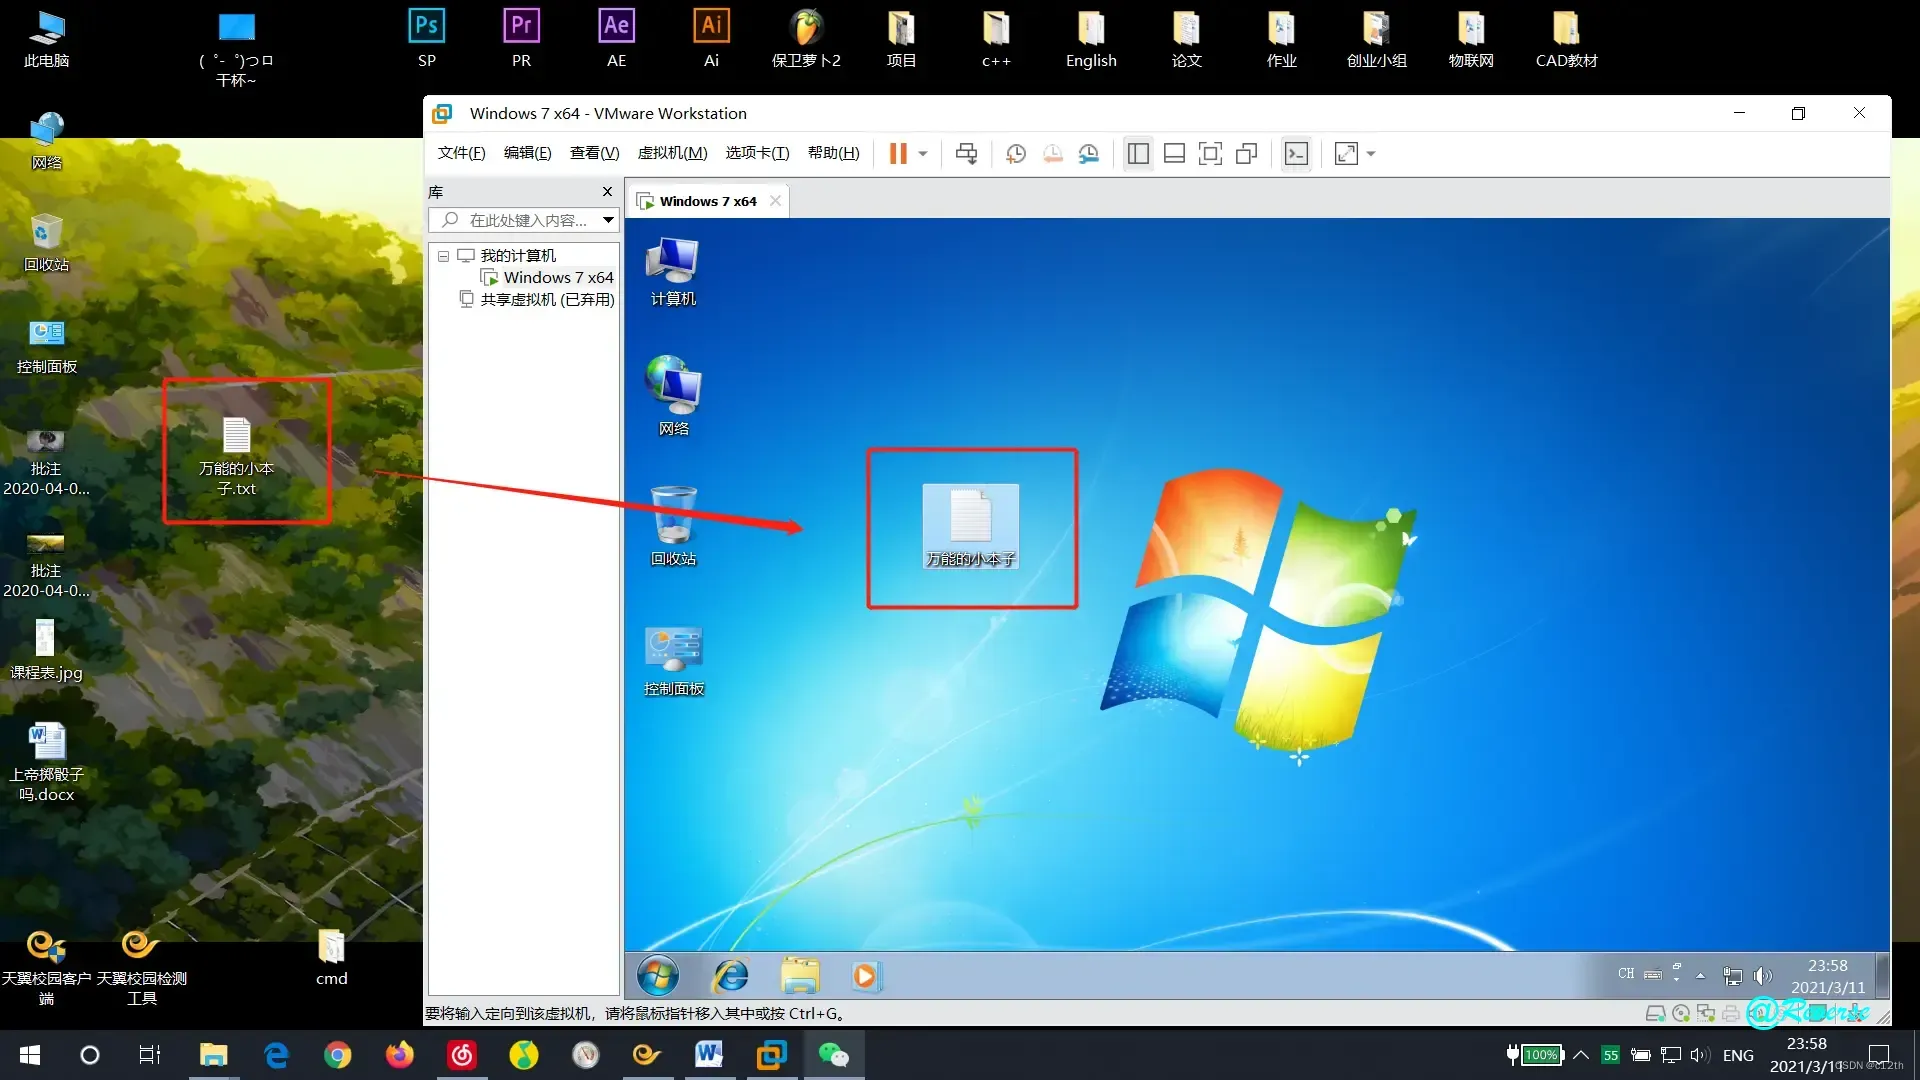
Task: Click the hard disk device status icon
Action: pos(1655,1013)
